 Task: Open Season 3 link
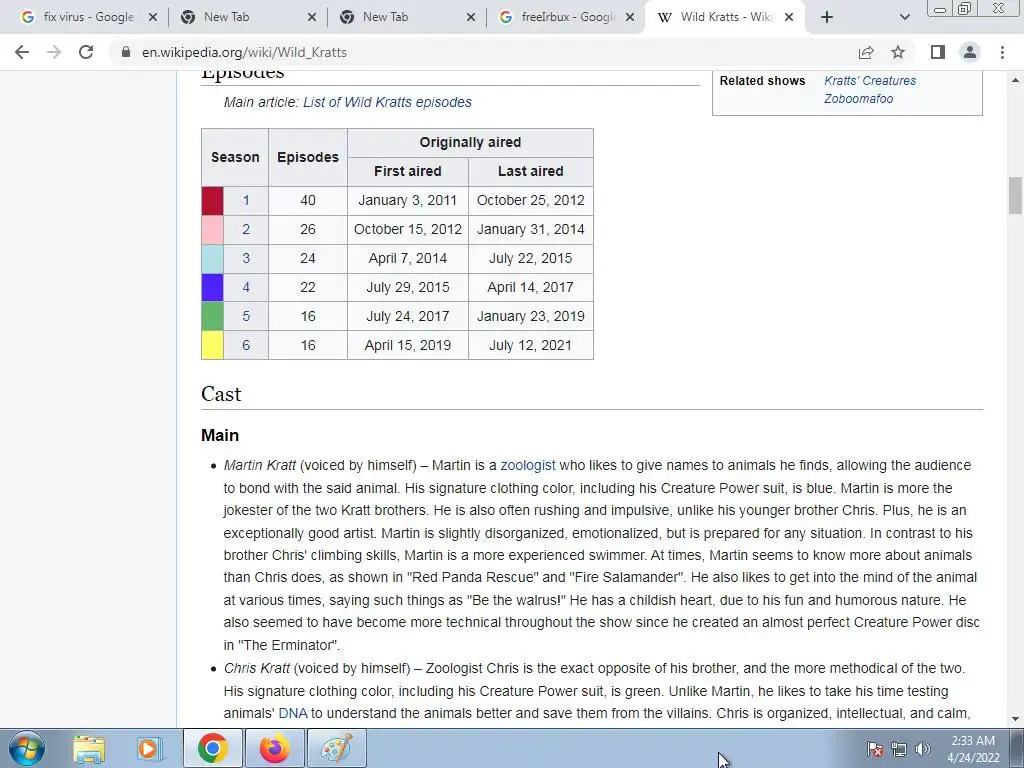click(246, 258)
